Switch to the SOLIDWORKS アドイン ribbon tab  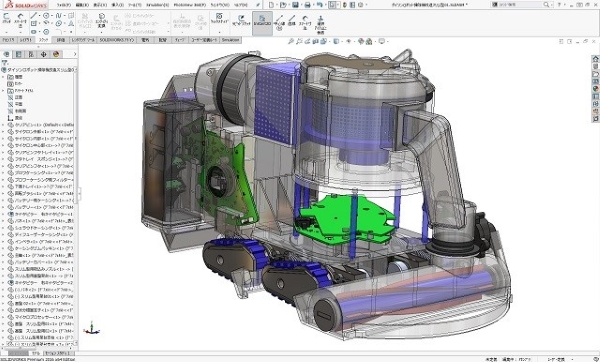click(x=117, y=40)
